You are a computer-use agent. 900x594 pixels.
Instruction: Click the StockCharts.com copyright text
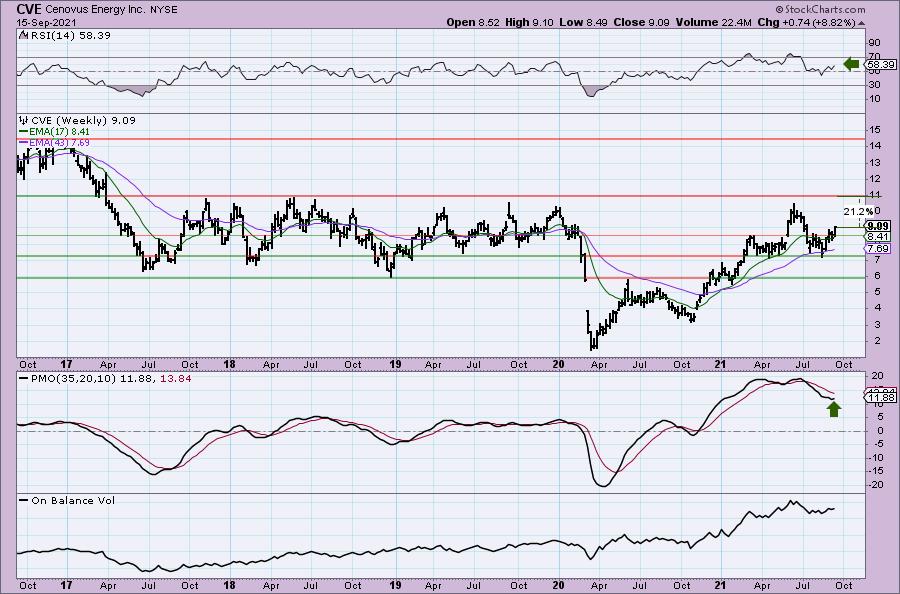(820, 9)
